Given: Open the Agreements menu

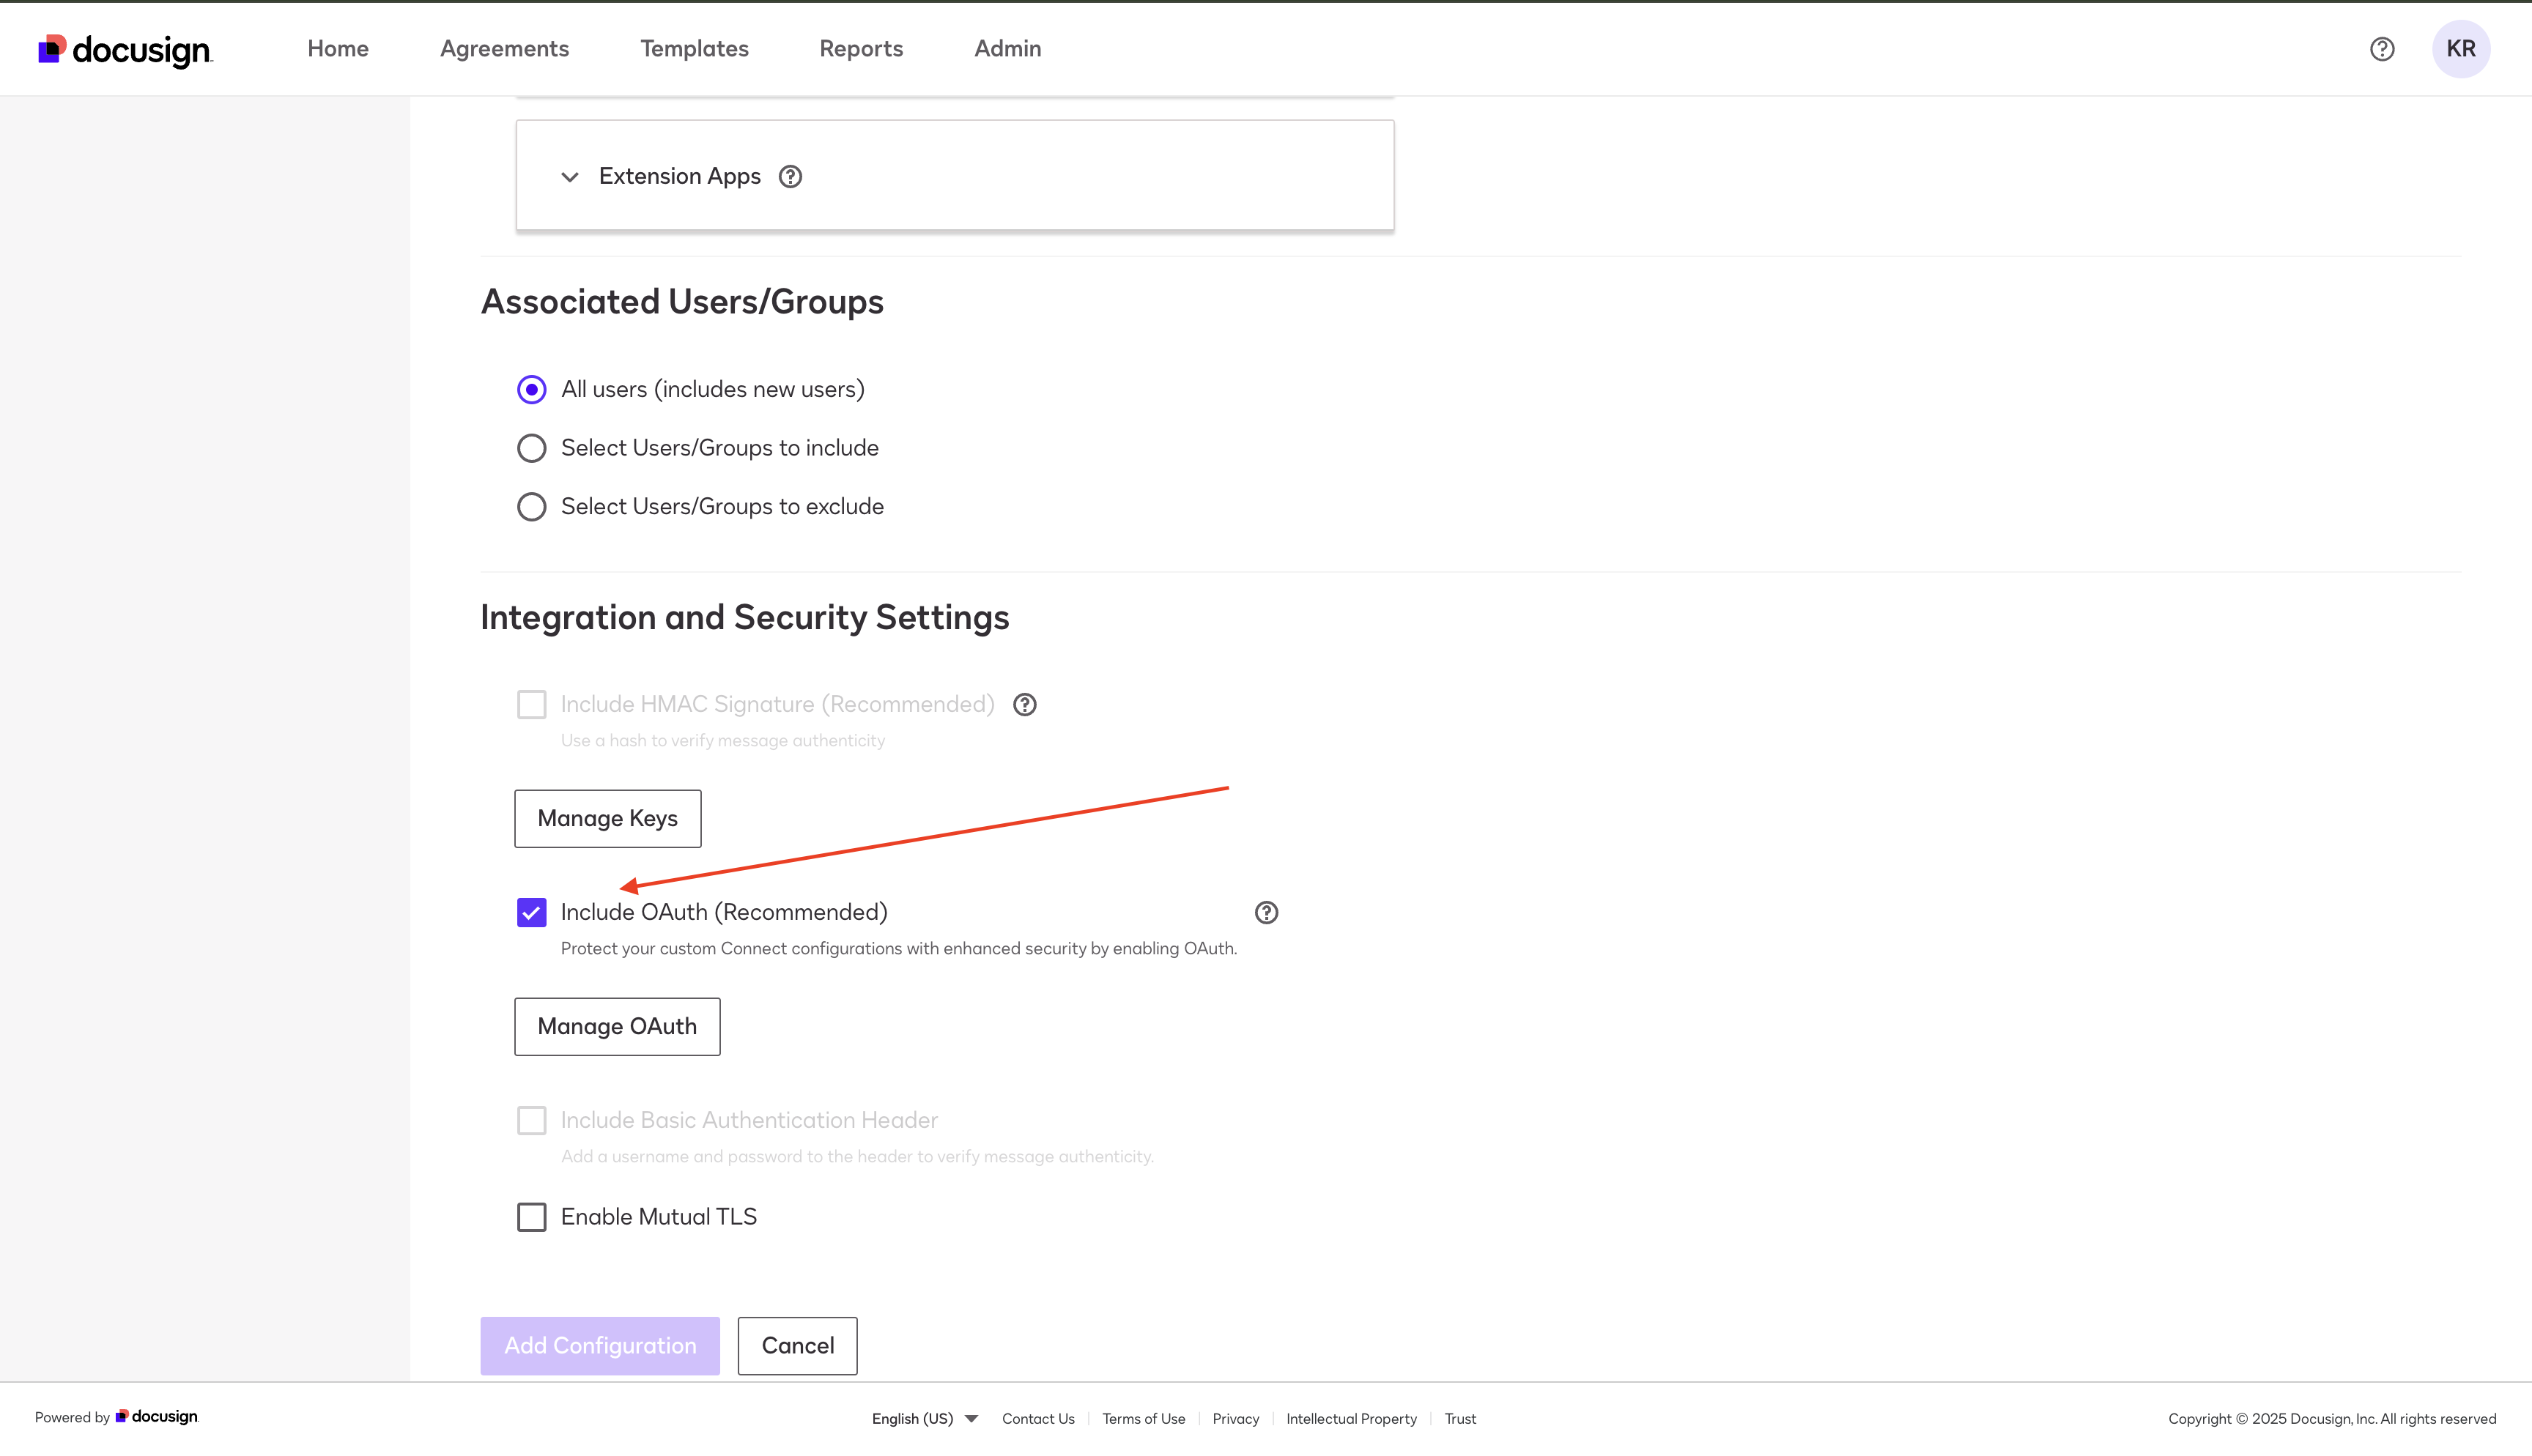Looking at the screenshot, I should click(504, 49).
